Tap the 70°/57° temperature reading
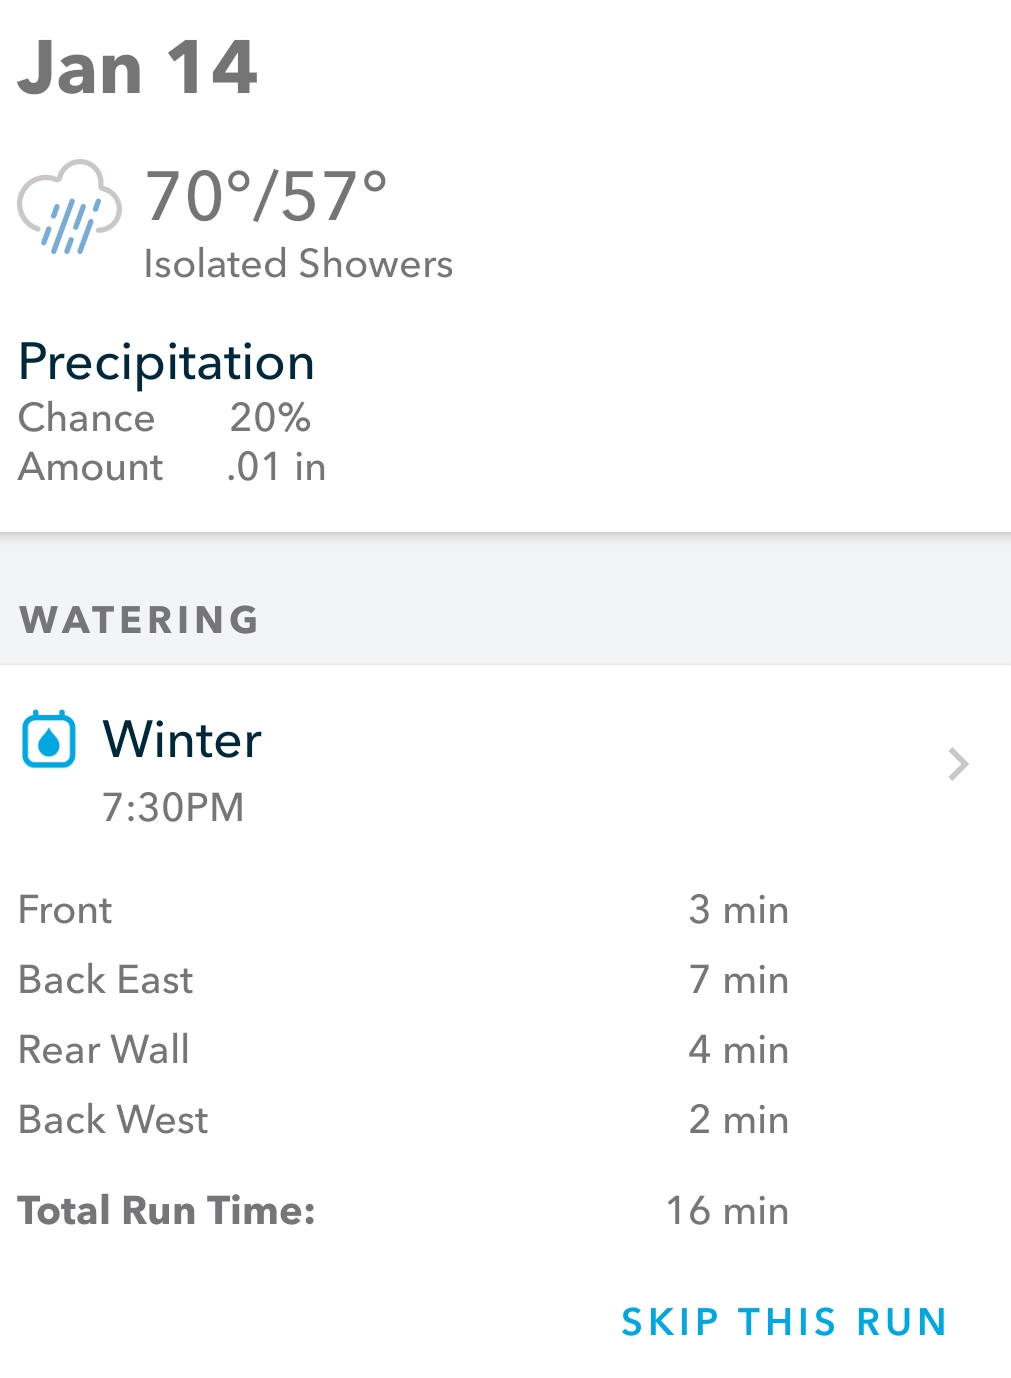This screenshot has width=1011, height=1378. (266, 196)
